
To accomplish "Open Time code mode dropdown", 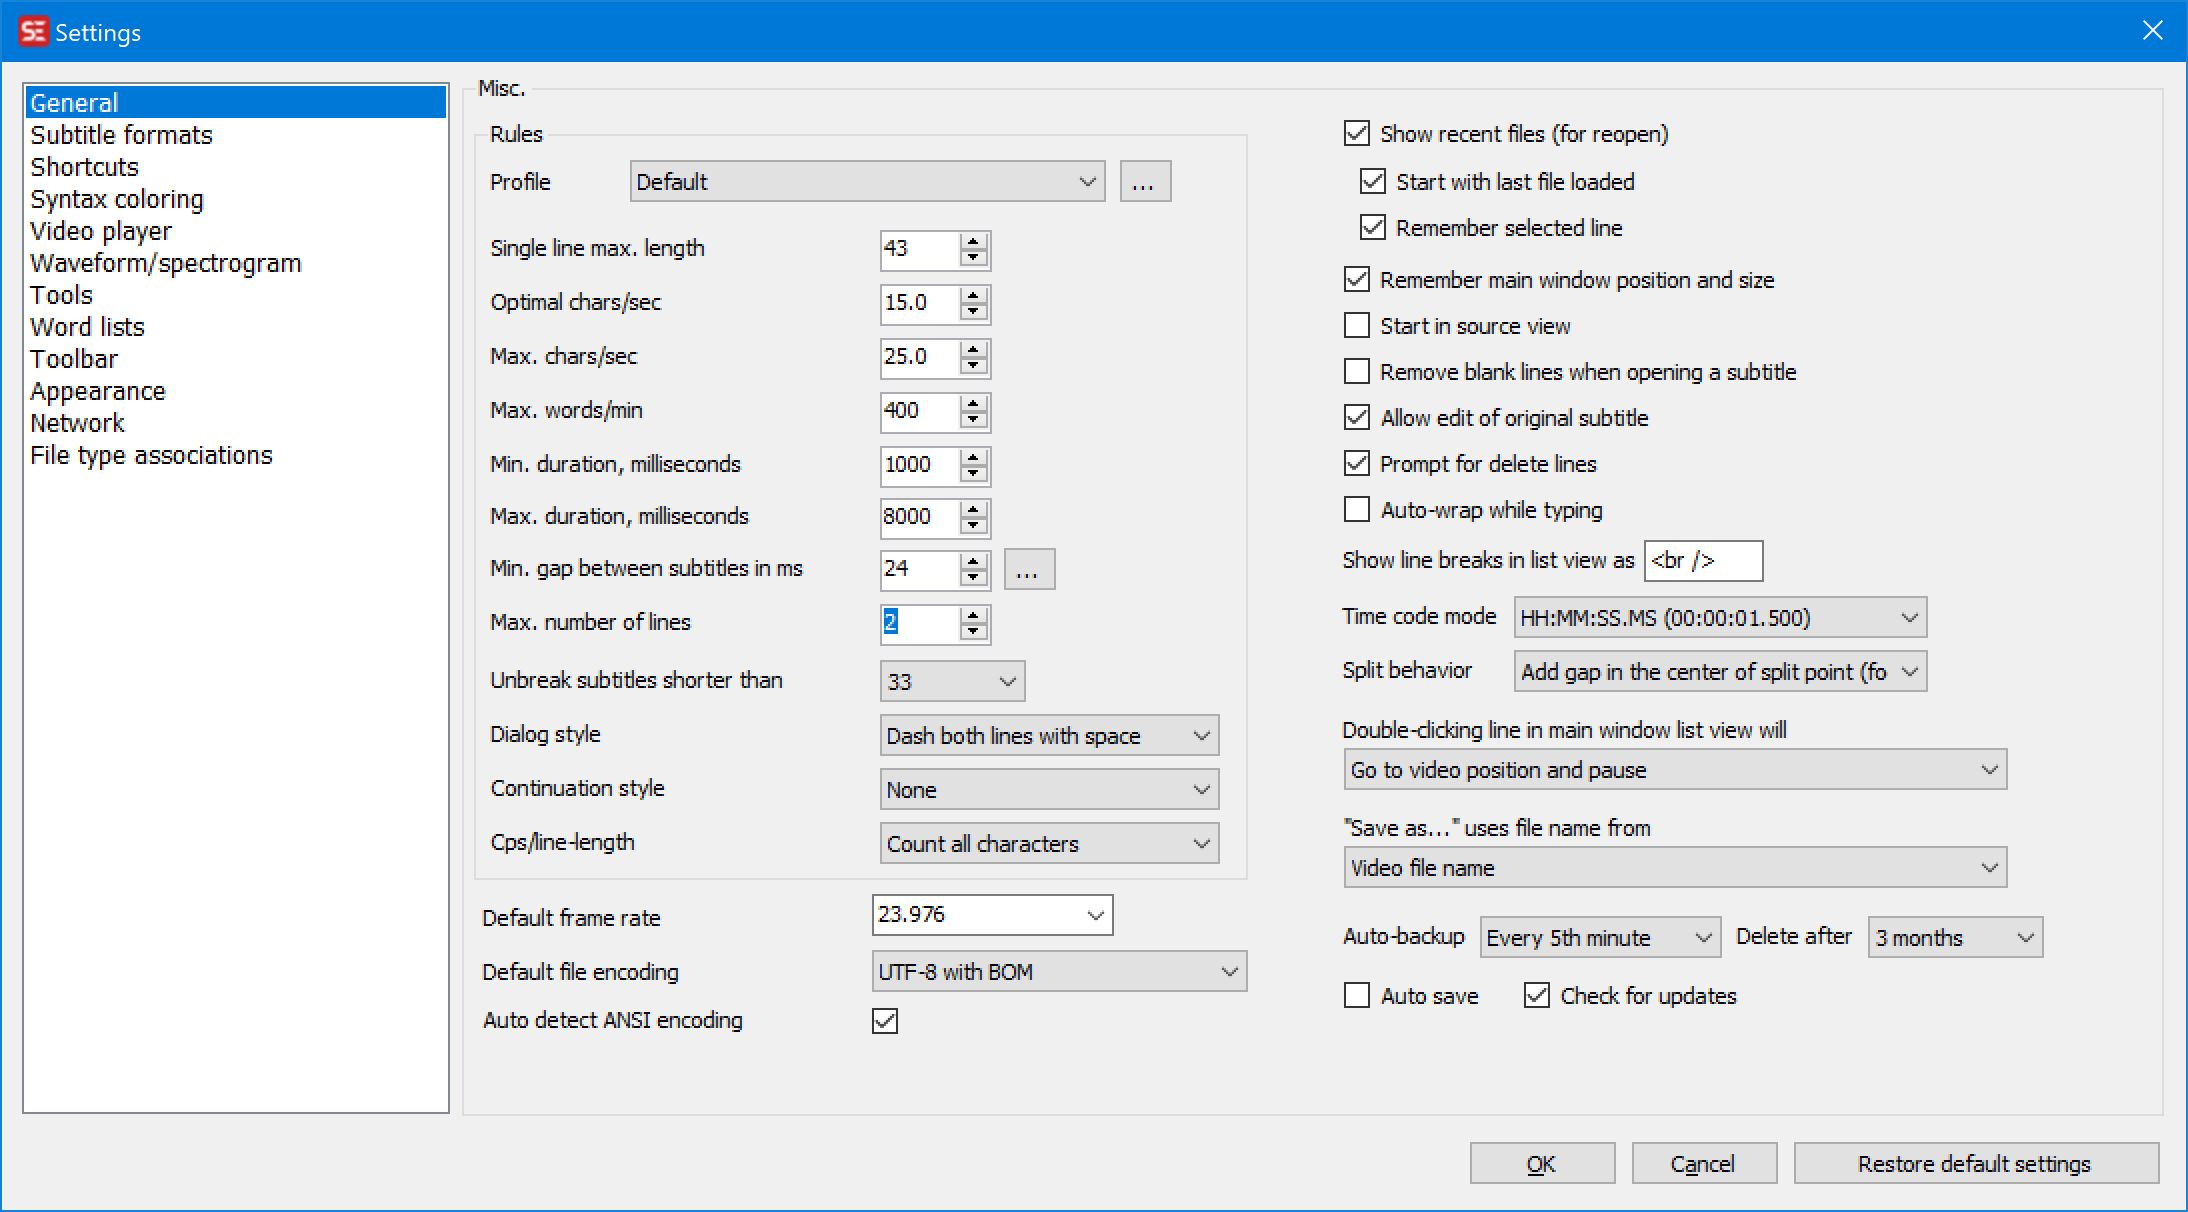I will tap(1719, 618).
